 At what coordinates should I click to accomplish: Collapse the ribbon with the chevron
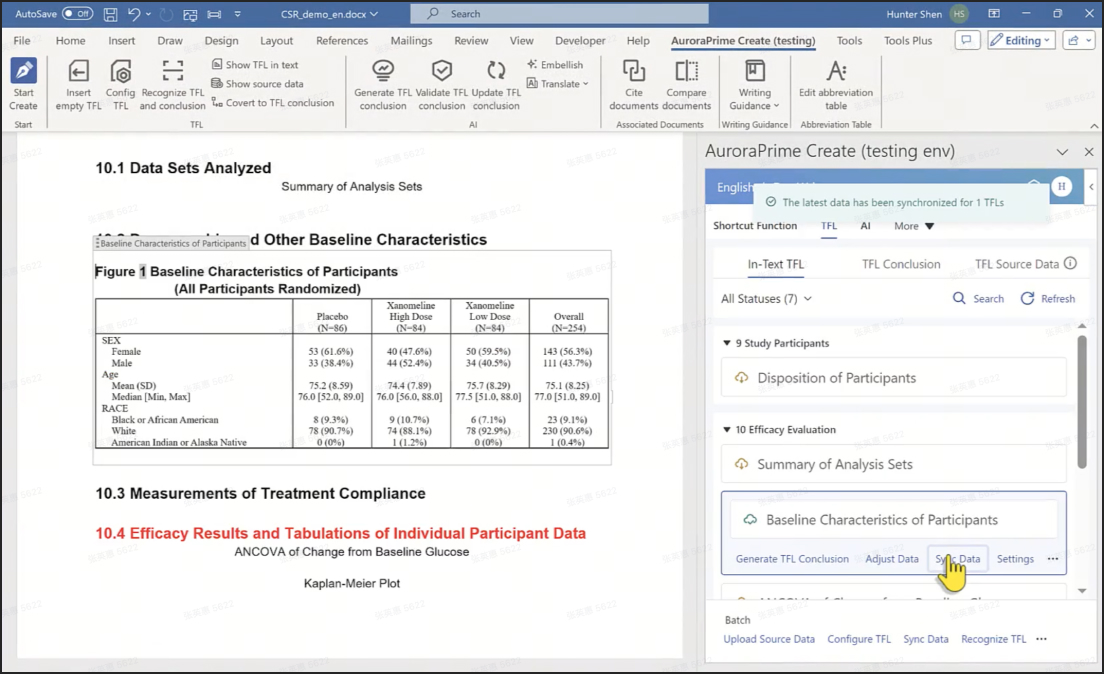click(1094, 125)
